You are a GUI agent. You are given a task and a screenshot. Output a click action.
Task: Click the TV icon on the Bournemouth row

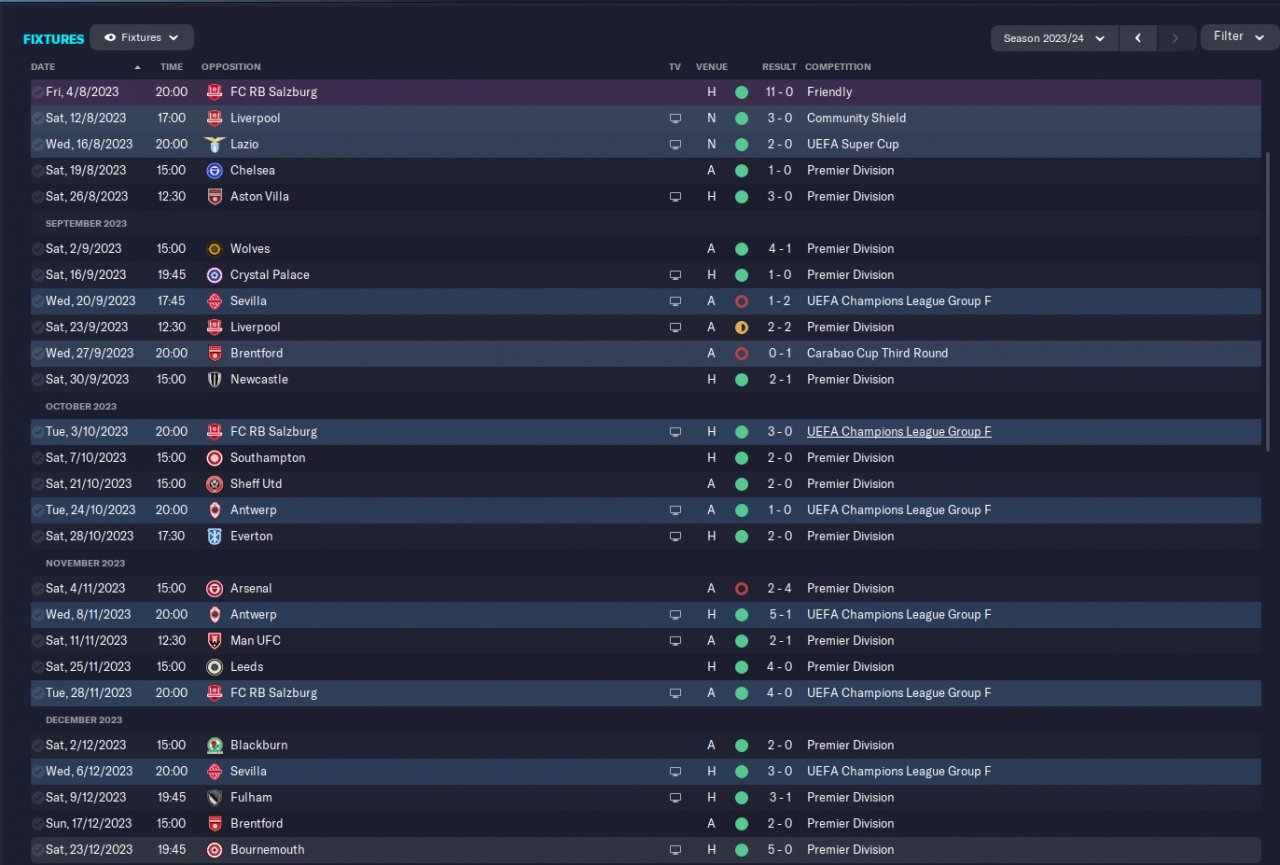[675, 850]
